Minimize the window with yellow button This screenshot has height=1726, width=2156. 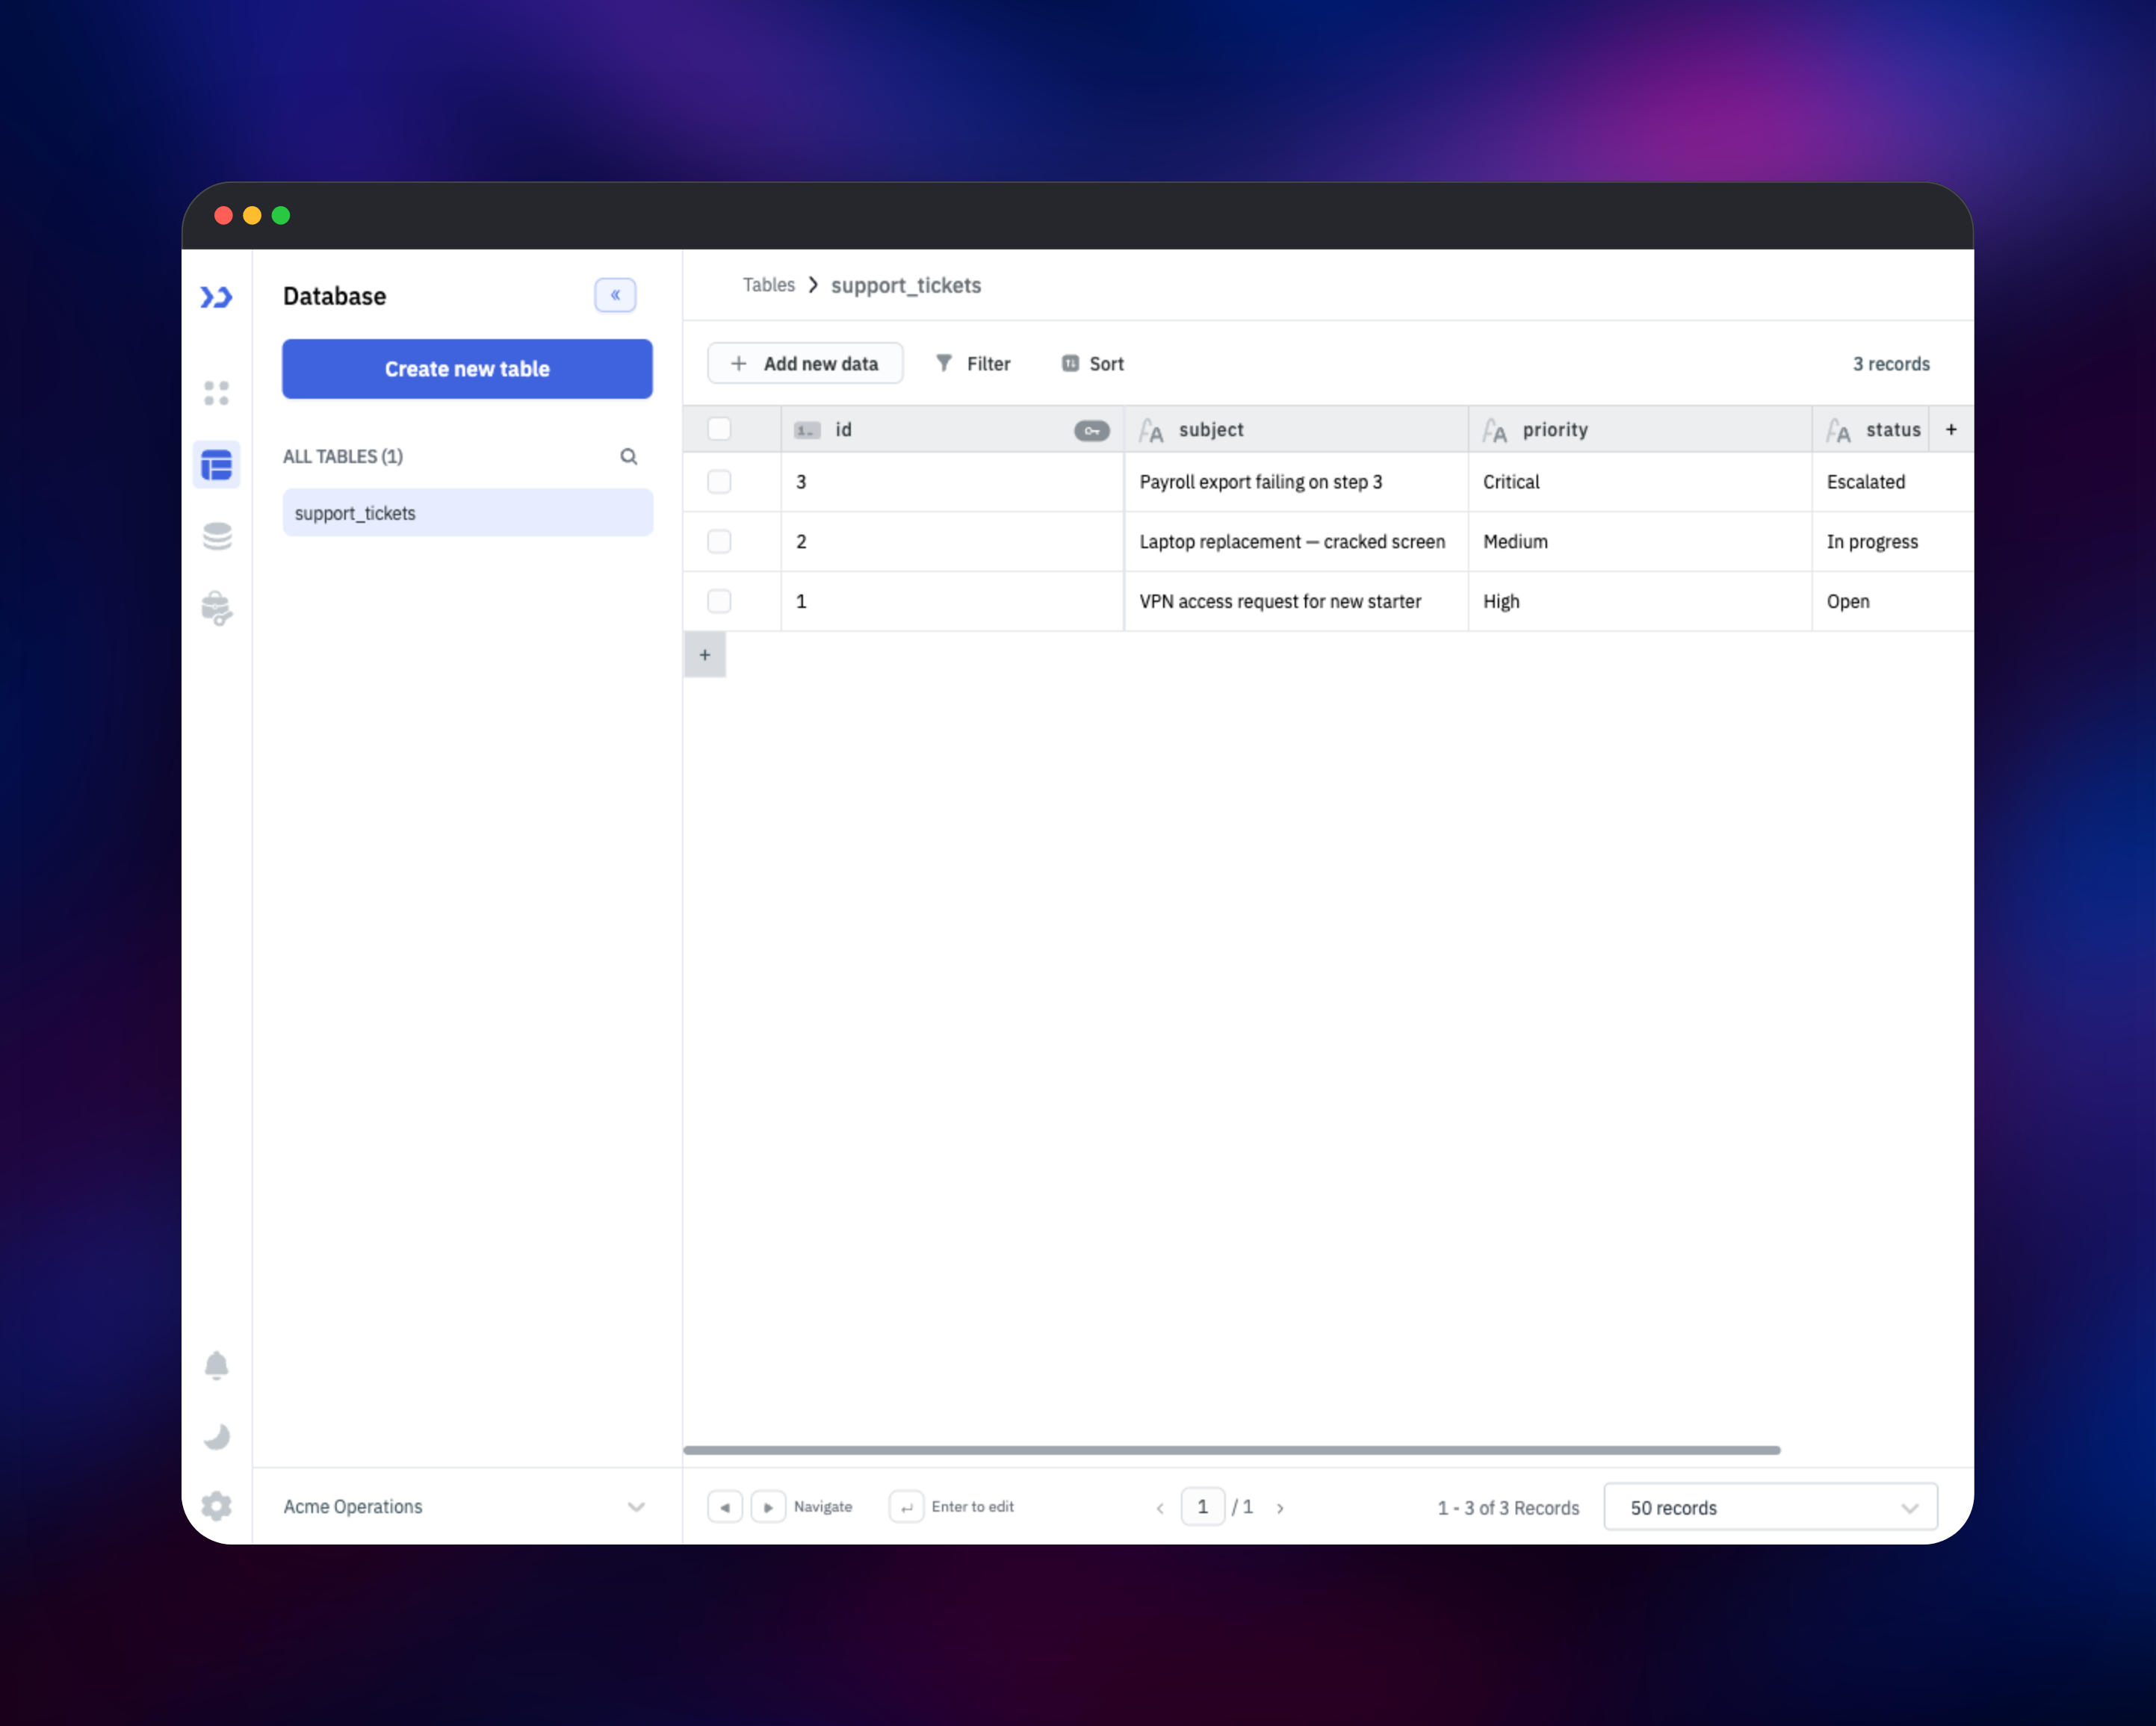(252, 215)
